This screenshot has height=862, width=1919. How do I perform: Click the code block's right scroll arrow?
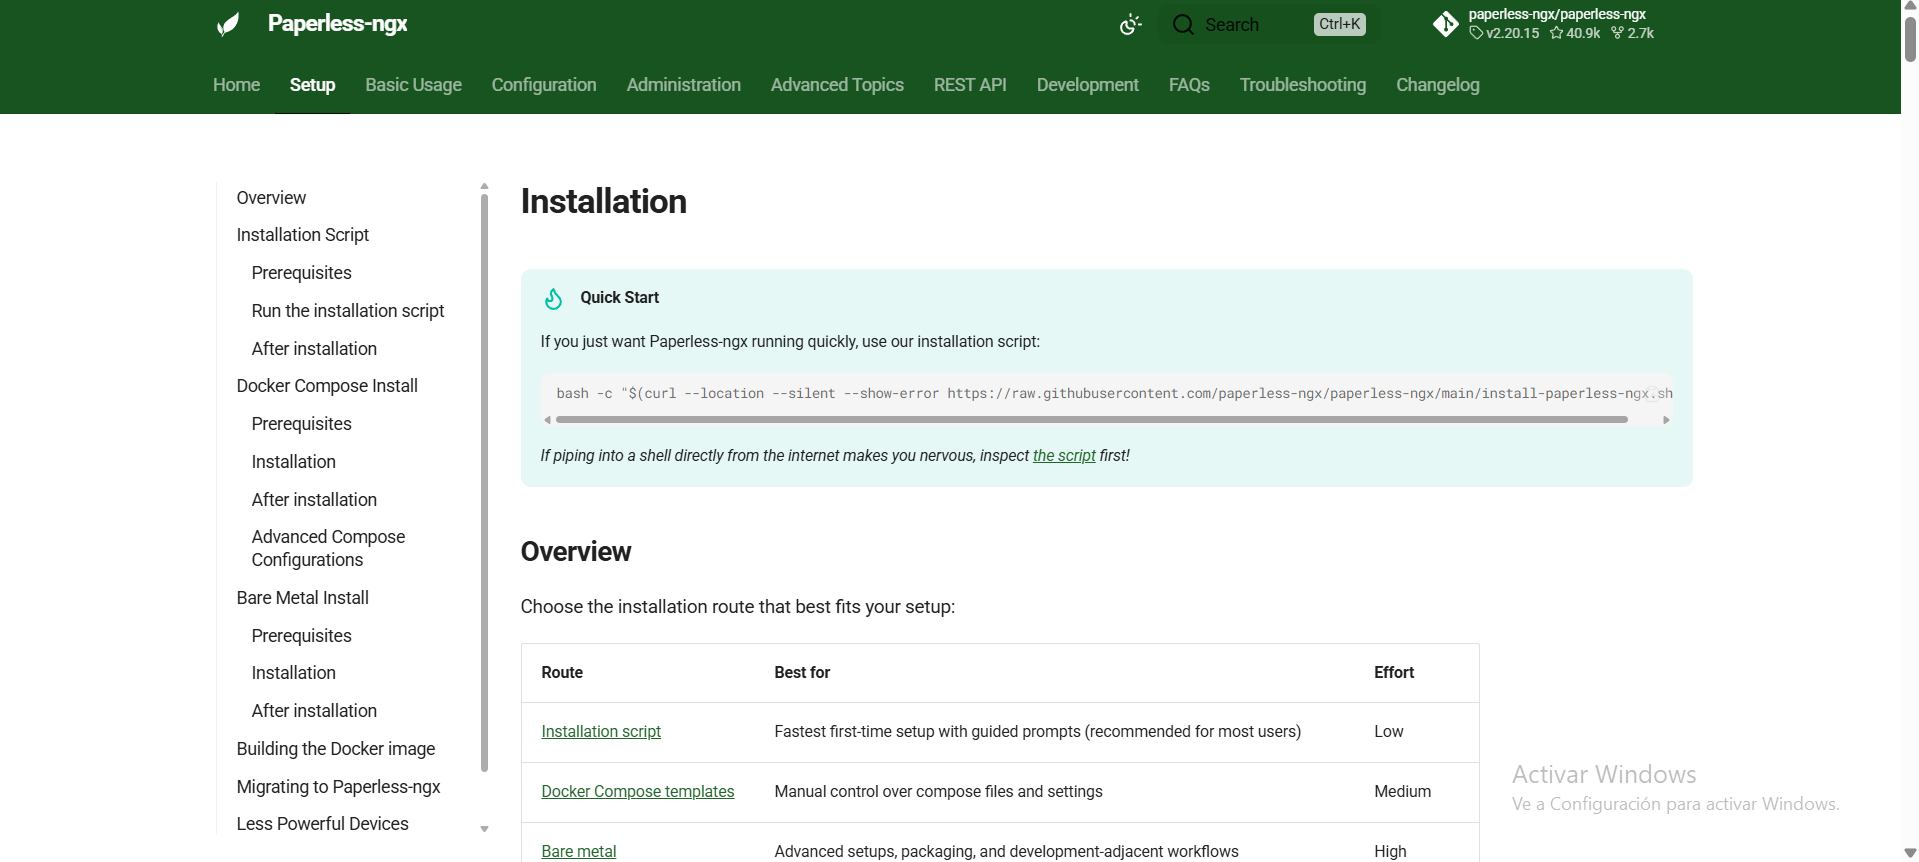tap(1666, 420)
